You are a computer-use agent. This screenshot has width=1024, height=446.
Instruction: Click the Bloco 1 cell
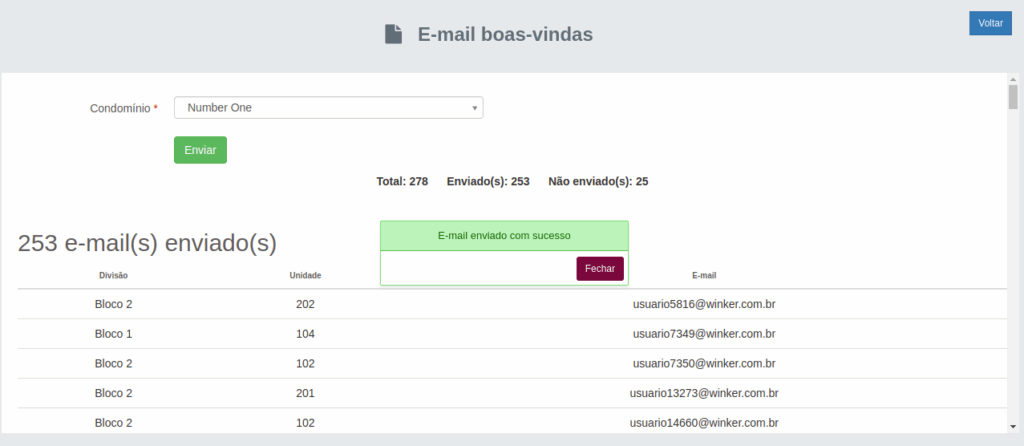[114, 334]
